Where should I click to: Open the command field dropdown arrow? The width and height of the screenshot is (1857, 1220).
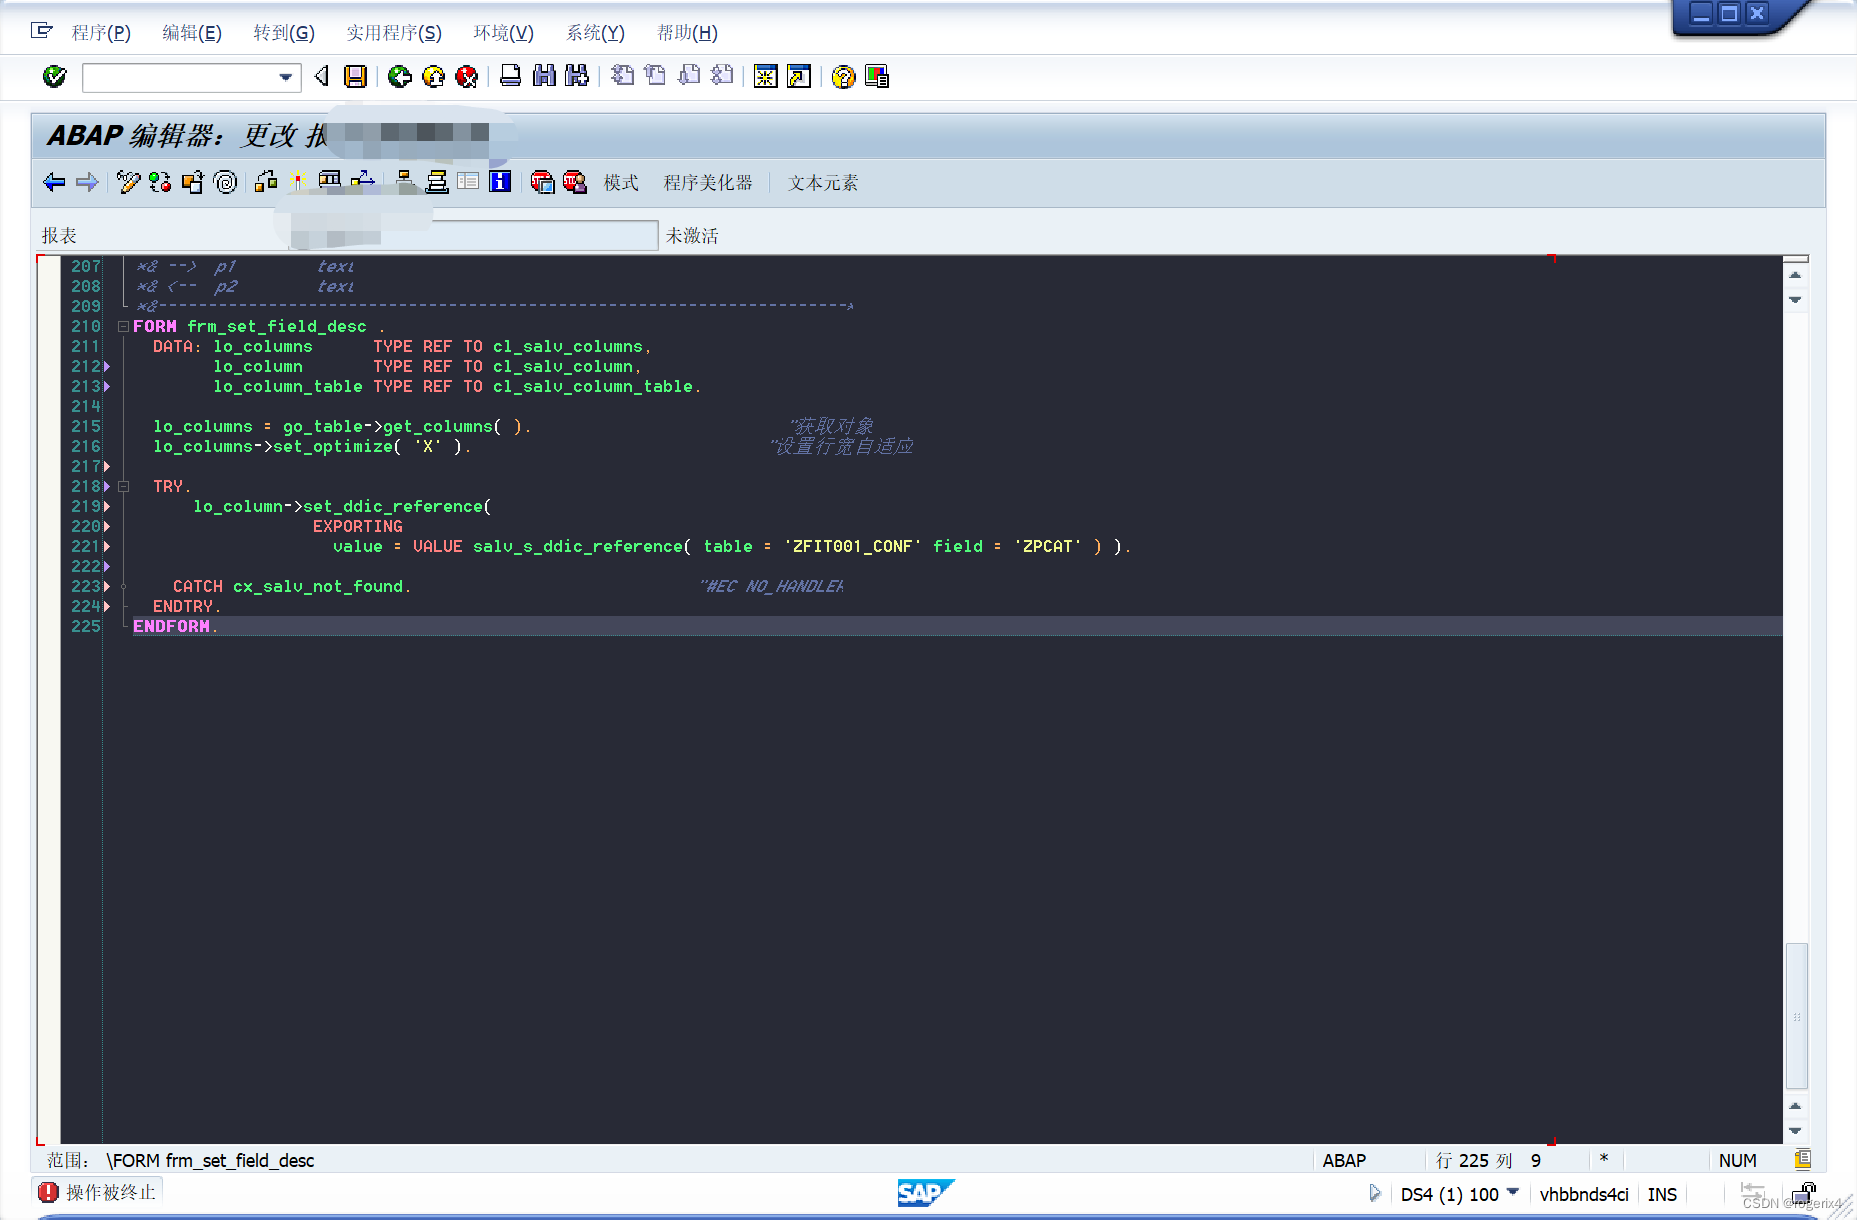(x=286, y=77)
